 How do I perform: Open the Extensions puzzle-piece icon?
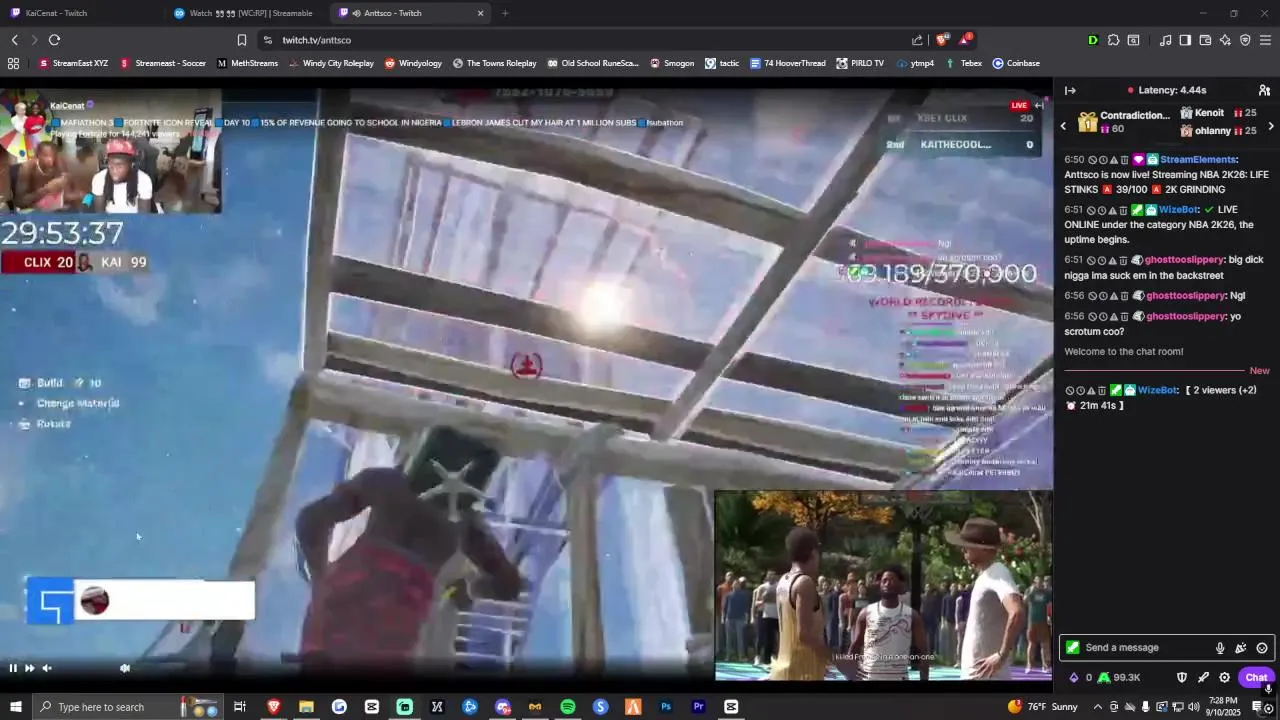pyautogui.click(x=1113, y=40)
